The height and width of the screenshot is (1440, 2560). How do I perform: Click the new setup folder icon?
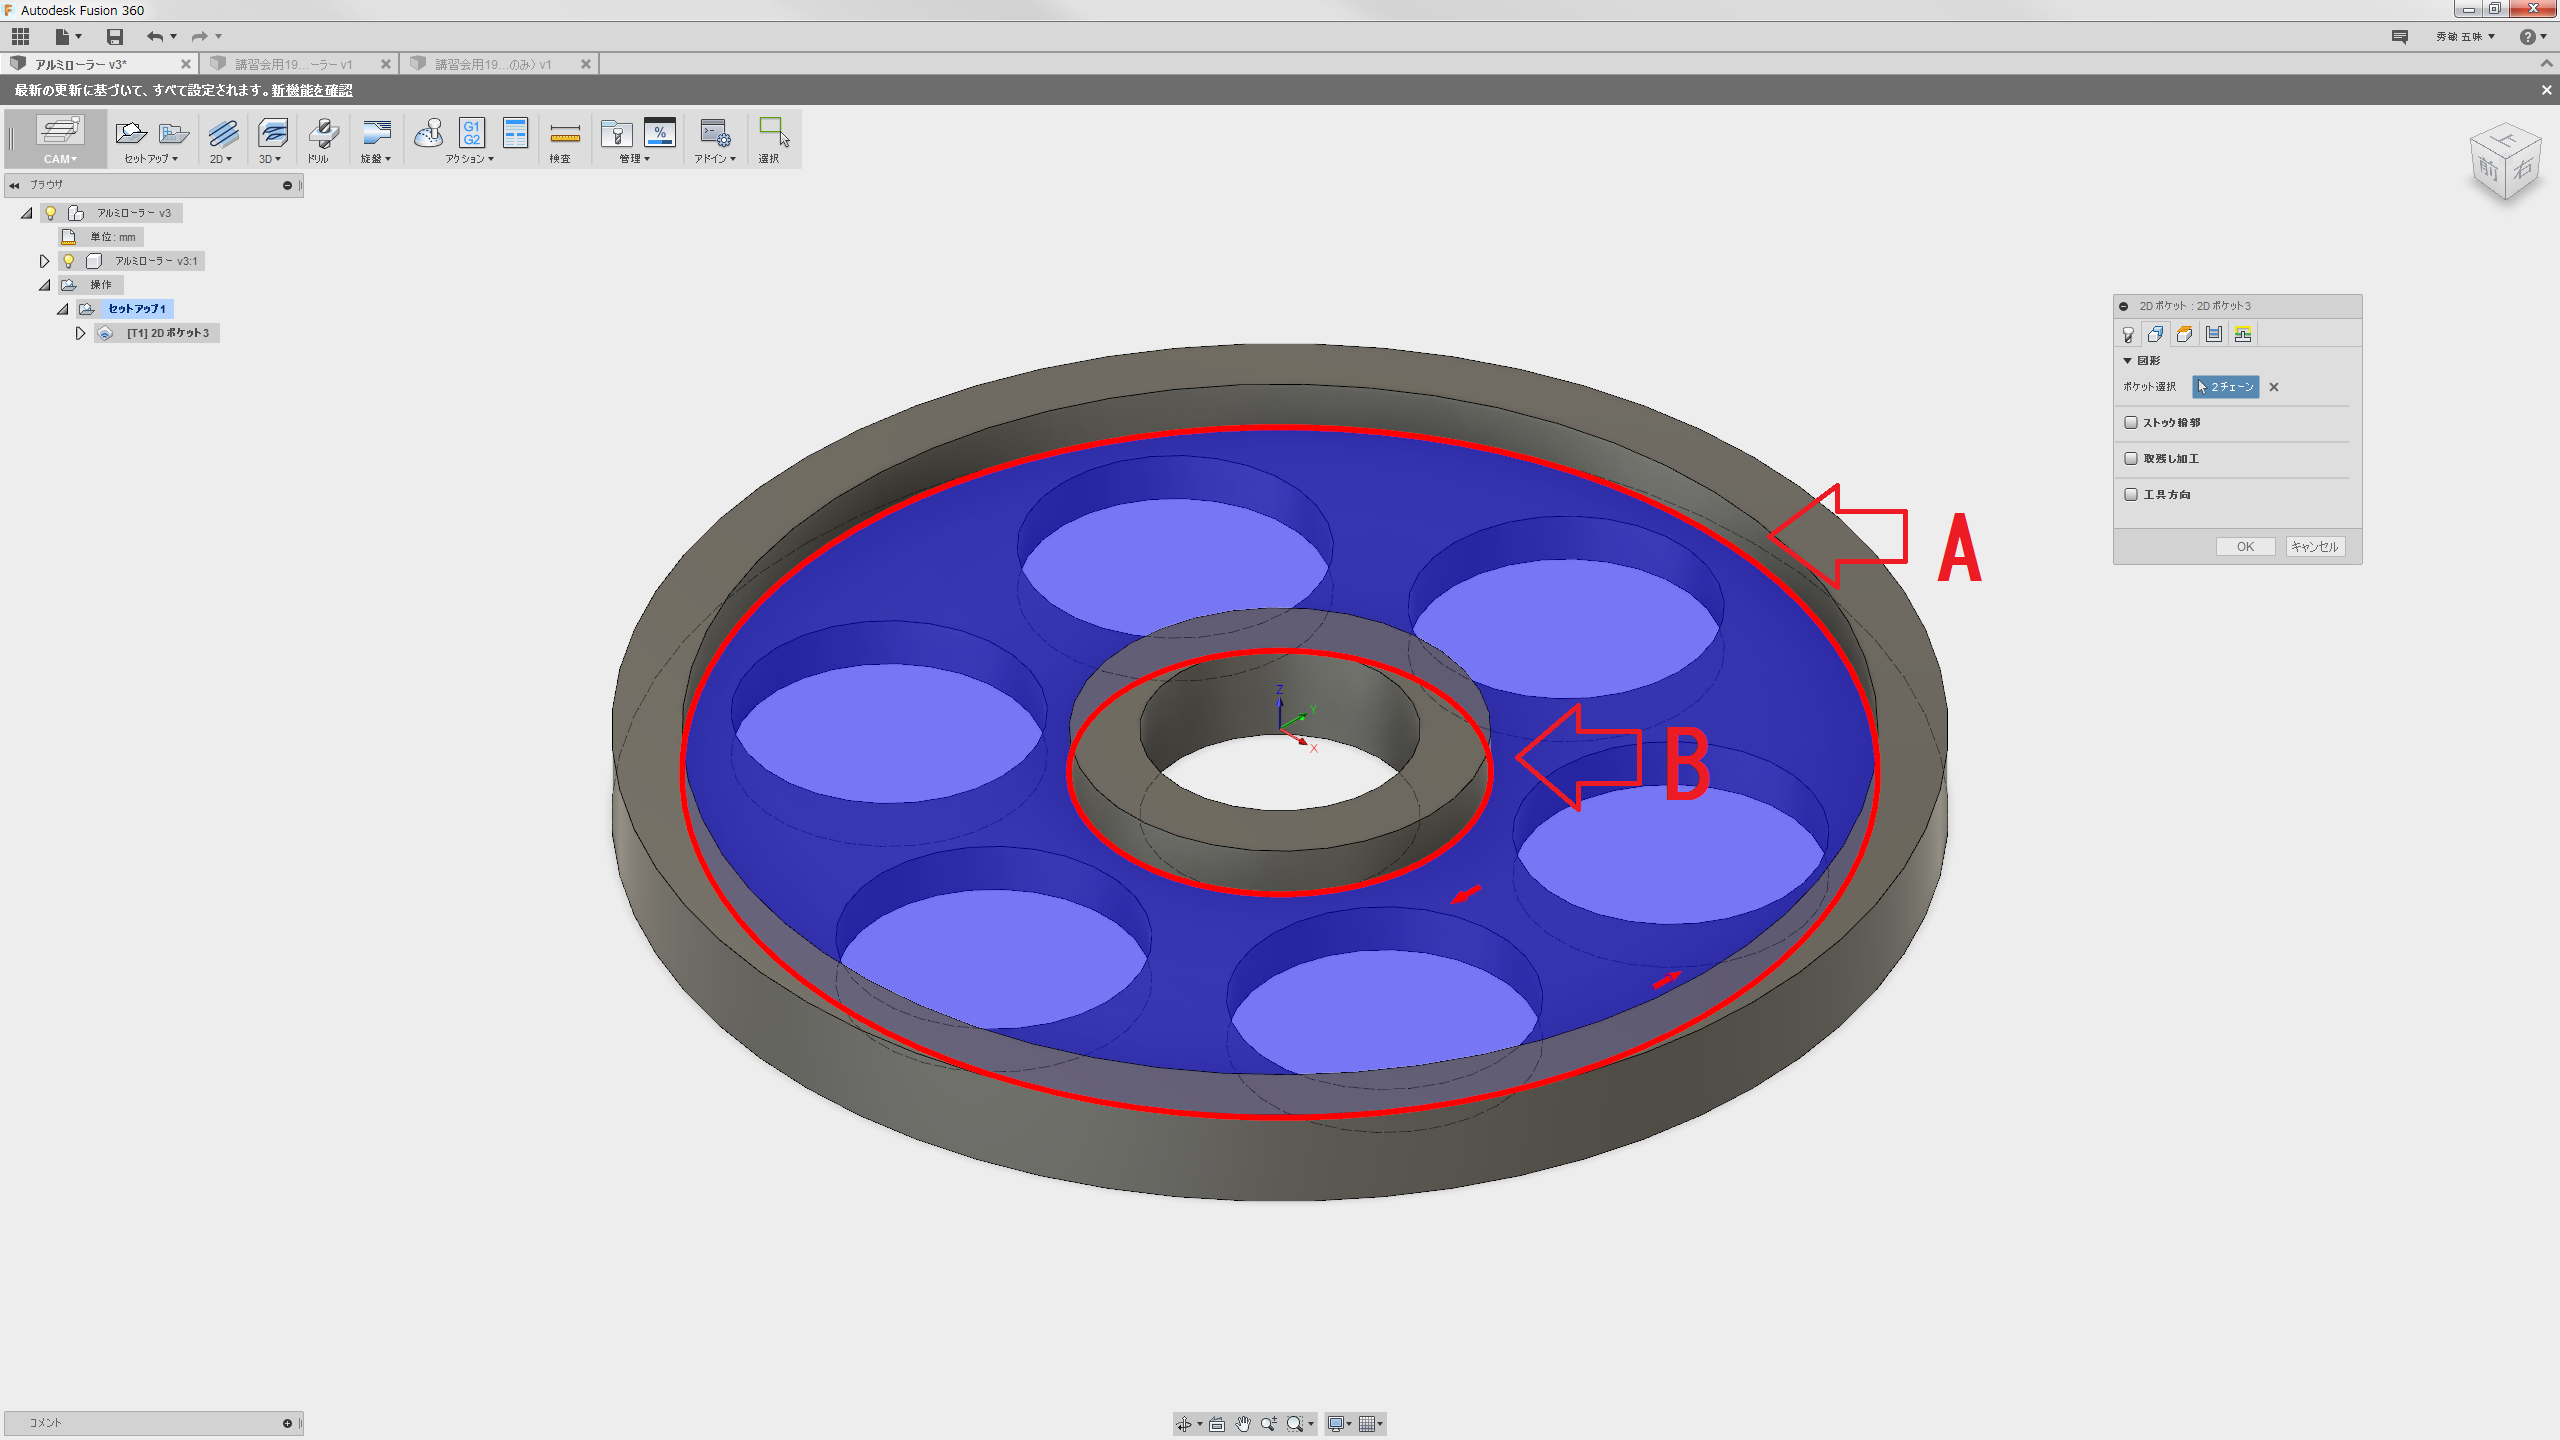point(130,132)
